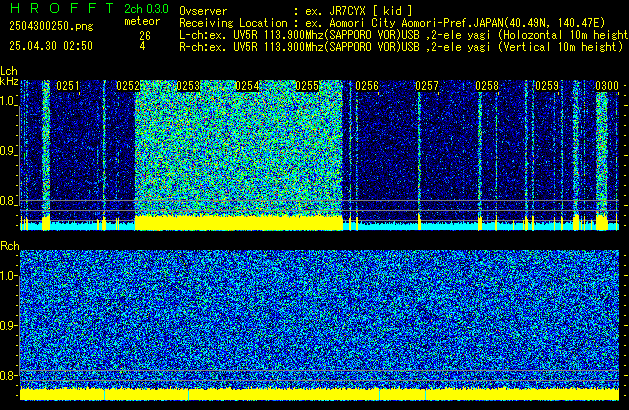Image resolution: width=629 pixels, height=410 pixels.
Task: Click the Lch 0.9 kHz axis label
Action: tap(8, 151)
